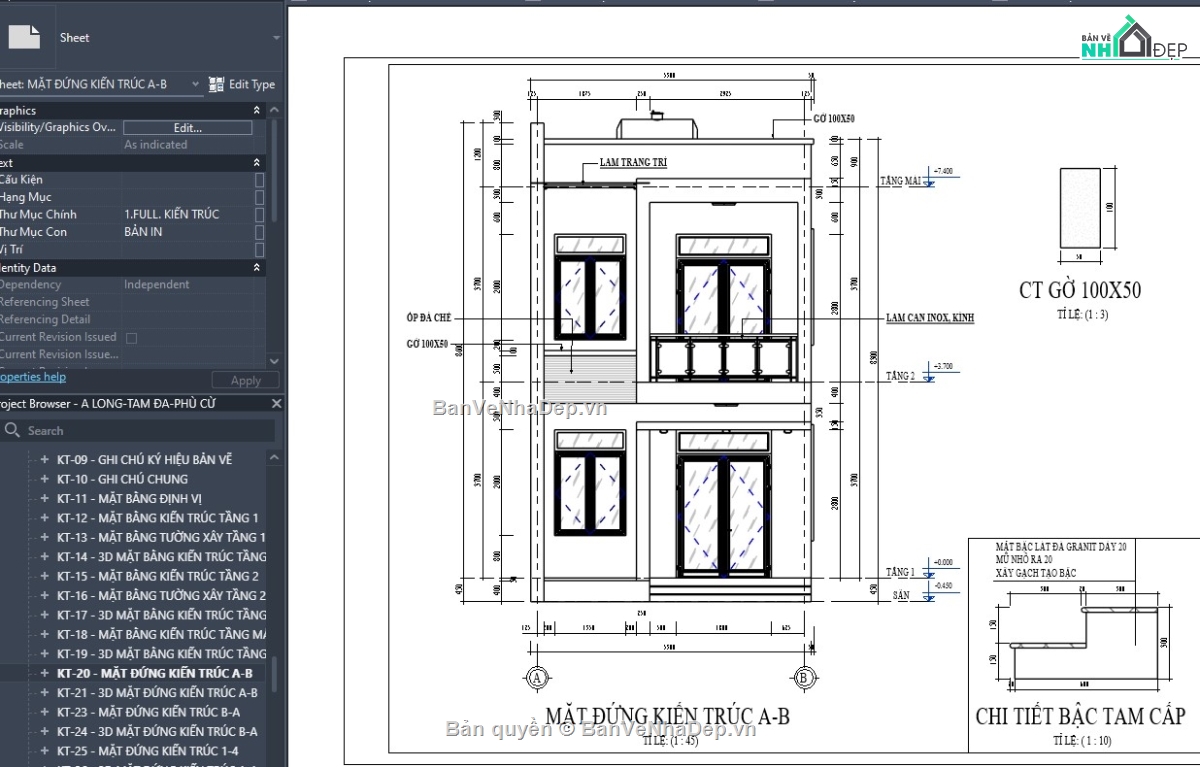This screenshot has height=767, width=1200.
Task: Click the Project Browser search magnifier icon
Action: [x=12, y=430]
